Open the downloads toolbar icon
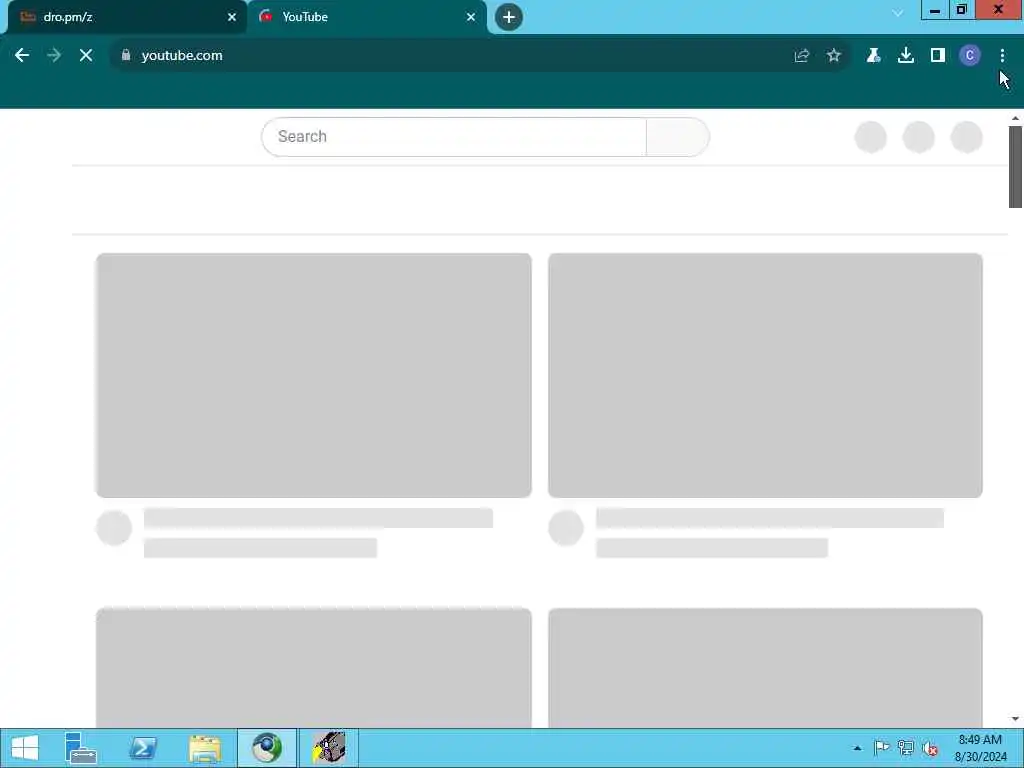The image size is (1024, 768). point(906,56)
